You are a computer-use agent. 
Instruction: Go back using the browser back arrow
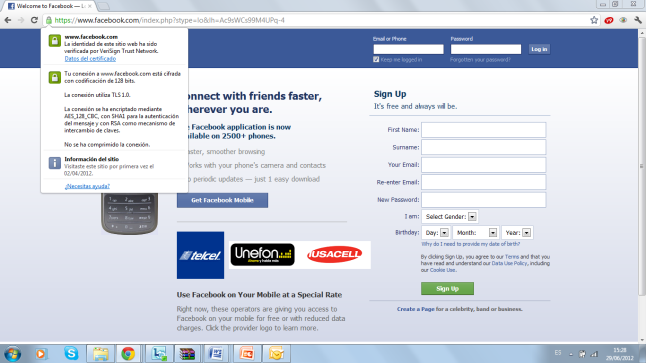8,20
